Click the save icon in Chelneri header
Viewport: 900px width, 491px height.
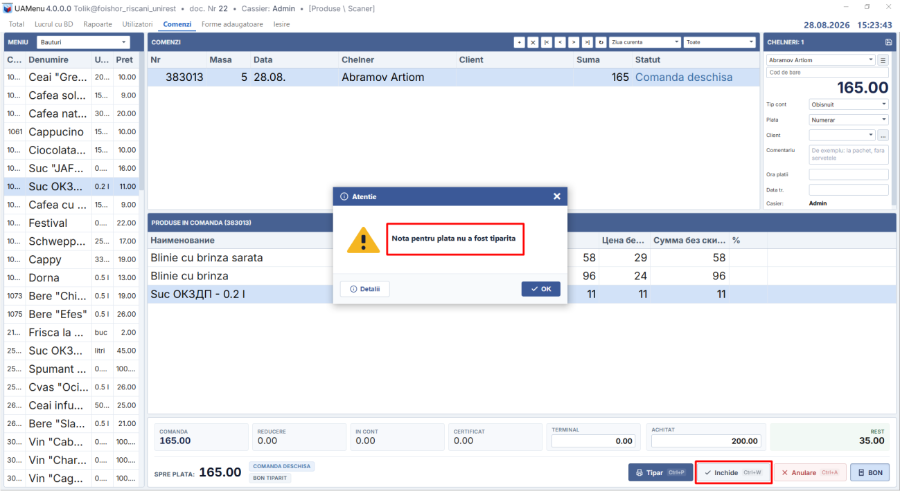click(888, 42)
